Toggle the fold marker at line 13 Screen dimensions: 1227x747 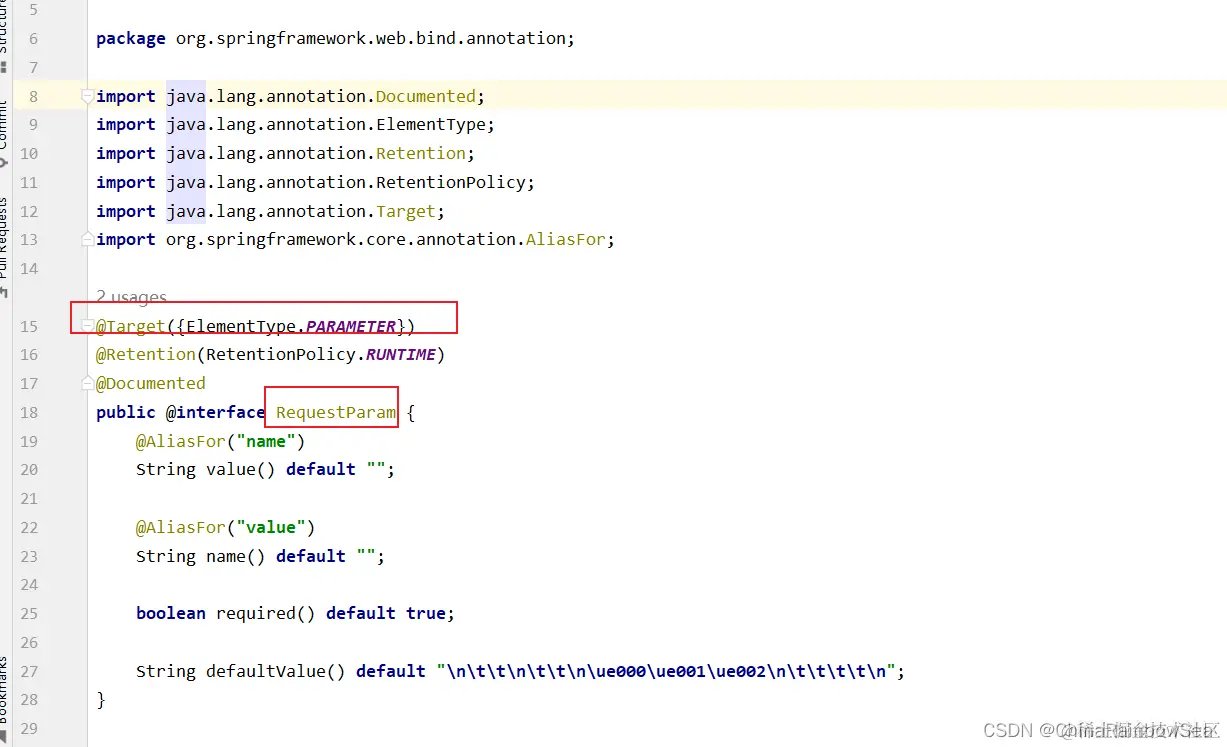point(88,240)
